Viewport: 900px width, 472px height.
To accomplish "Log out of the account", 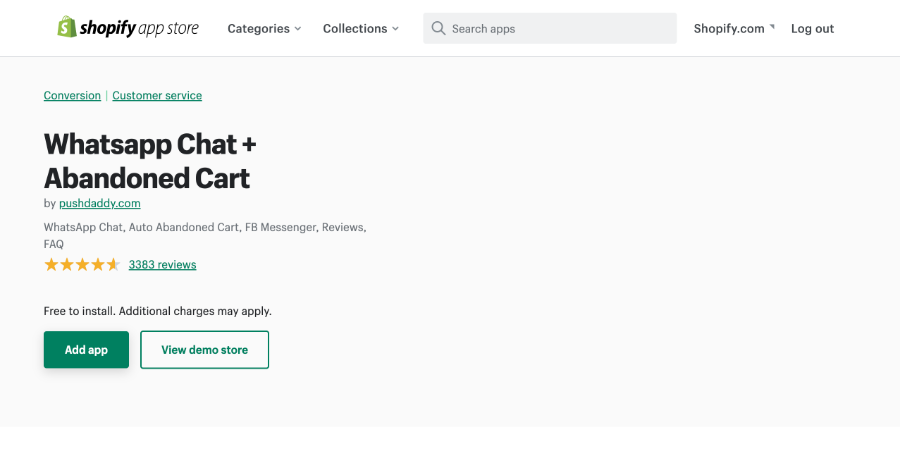I will [x=812, y=29].
